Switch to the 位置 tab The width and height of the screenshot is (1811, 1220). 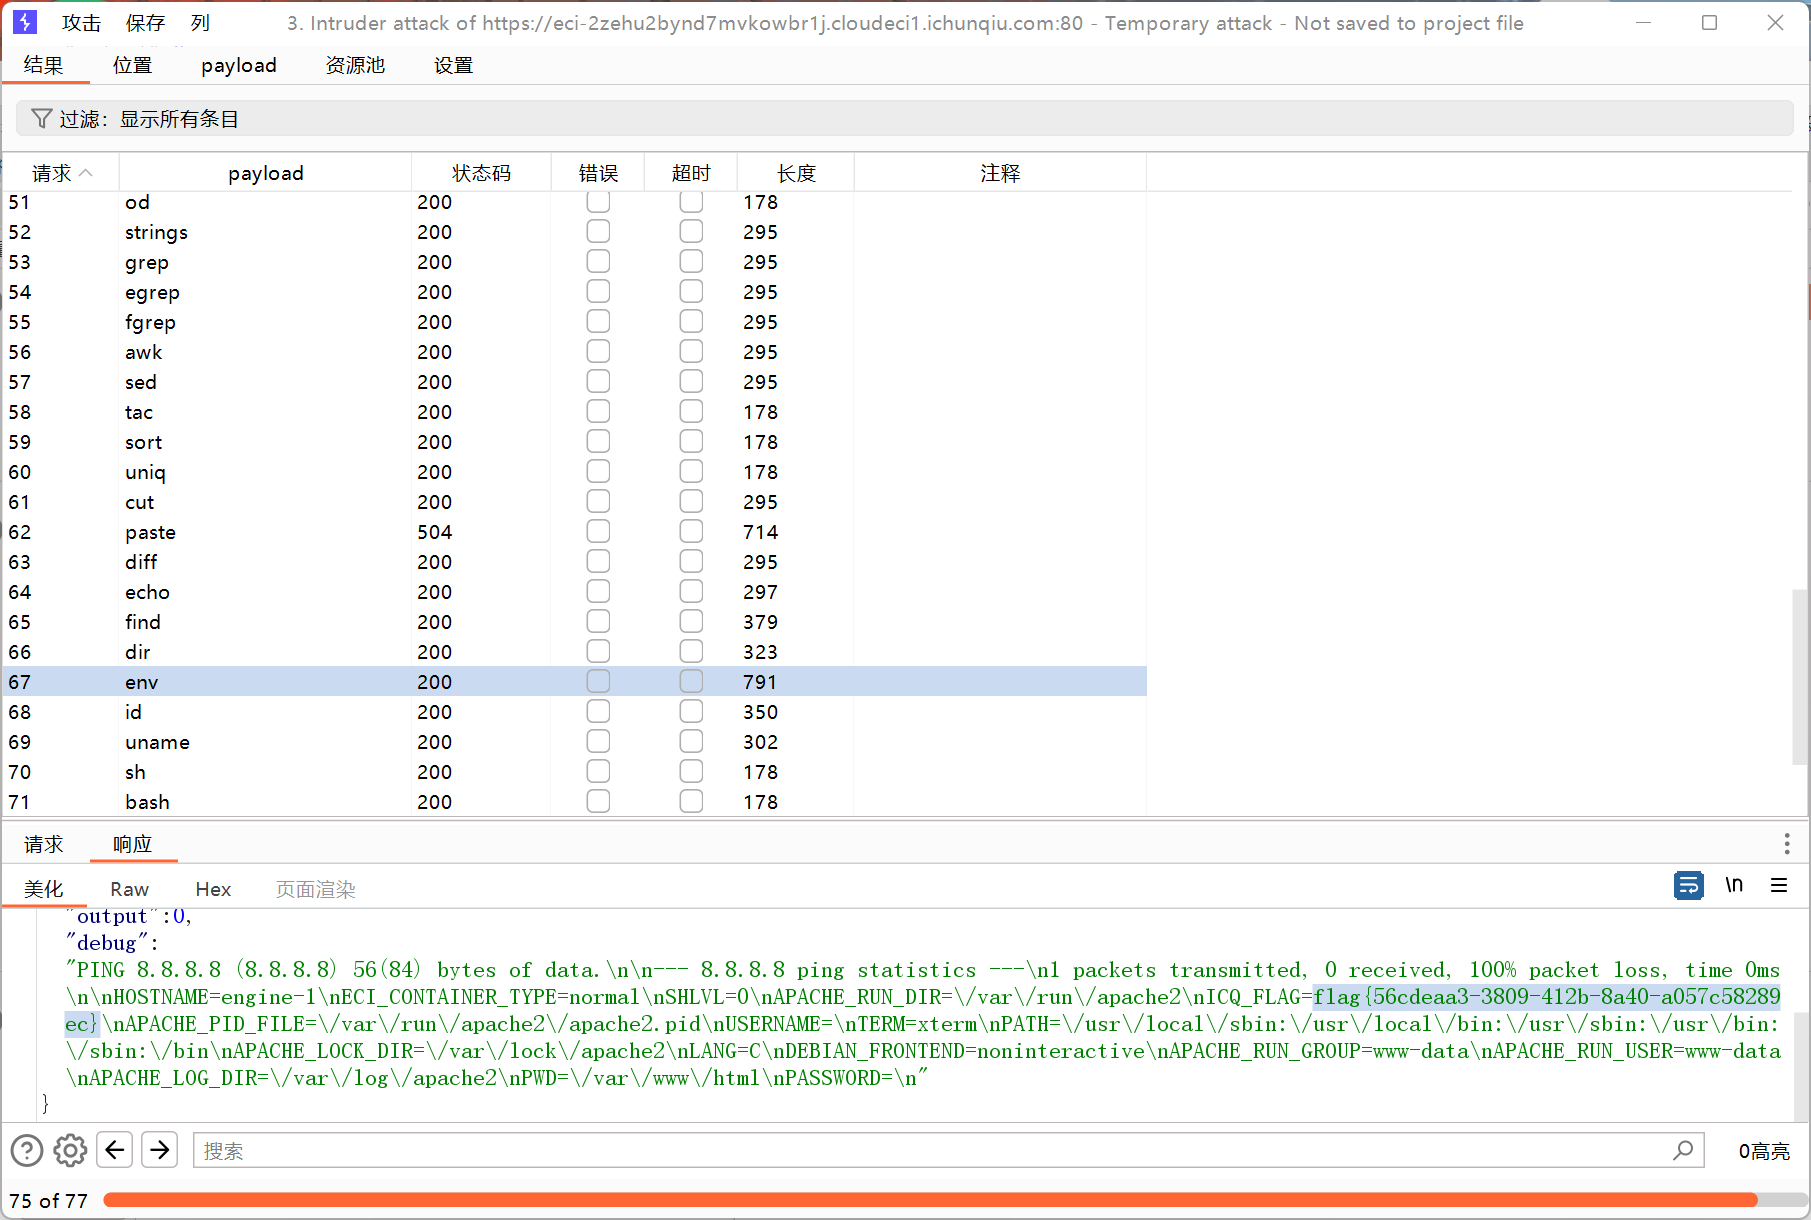(x=132, y=65)
